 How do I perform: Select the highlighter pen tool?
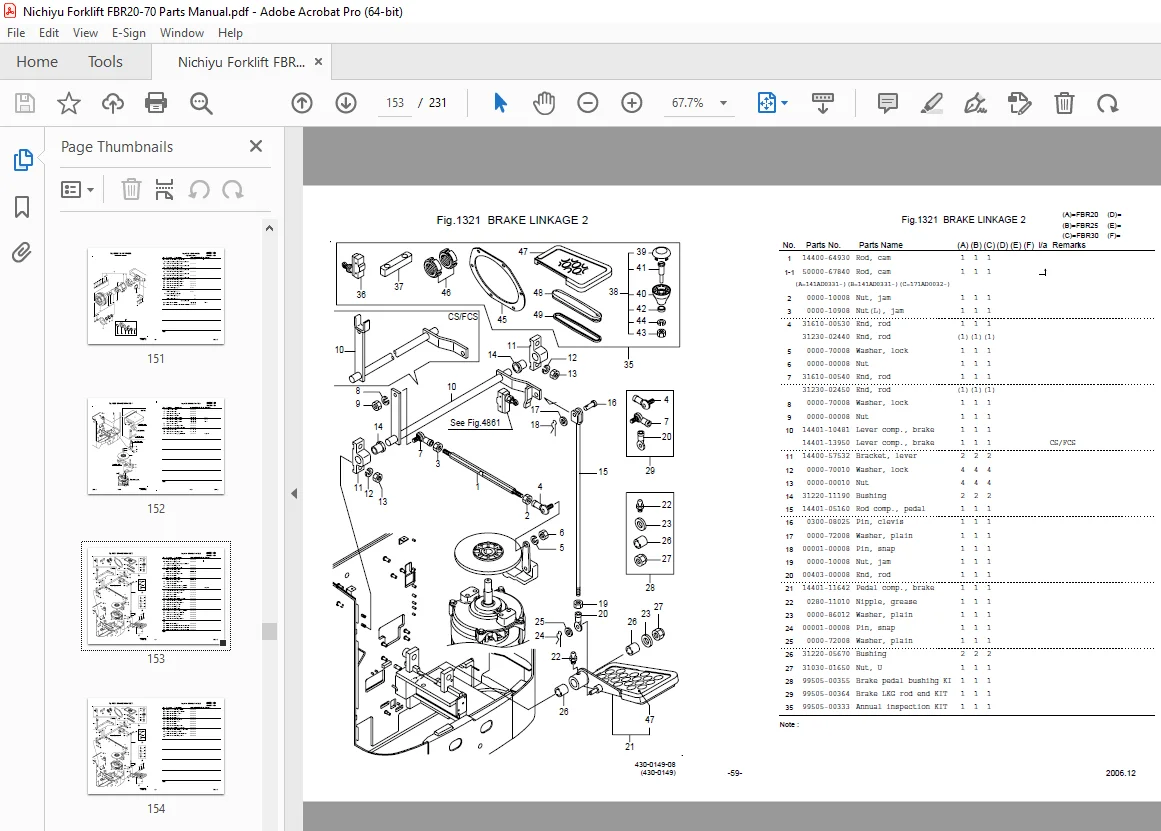click(x=931, y=103)
